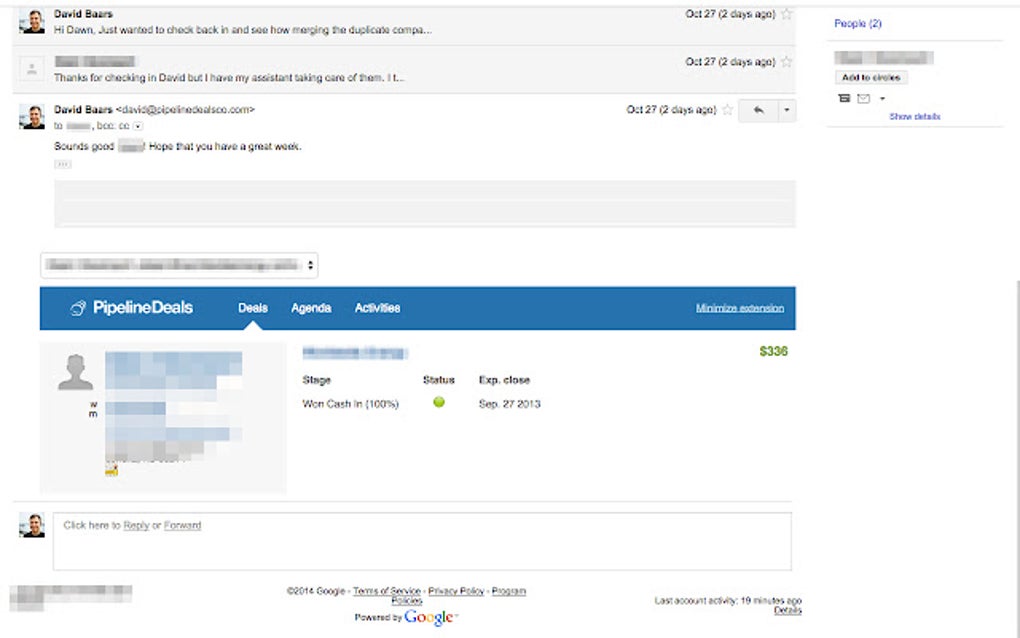Click Minimize extension link
The height and width of the screenshot is (638, 1020).
point(740,308)
